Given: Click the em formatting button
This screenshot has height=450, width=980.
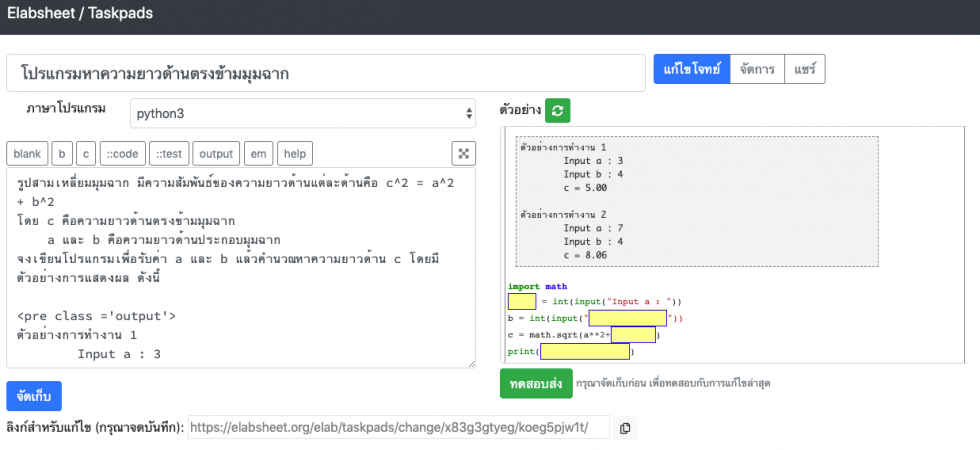Looking at the screenshot, I should 258,153.
